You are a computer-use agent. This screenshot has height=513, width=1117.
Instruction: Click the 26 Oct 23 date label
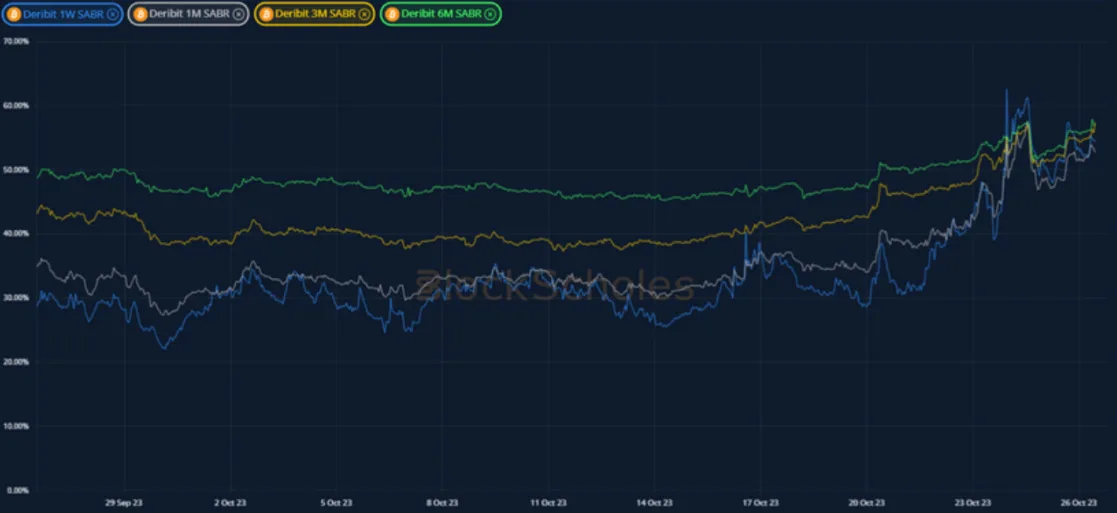[1079, 502]
